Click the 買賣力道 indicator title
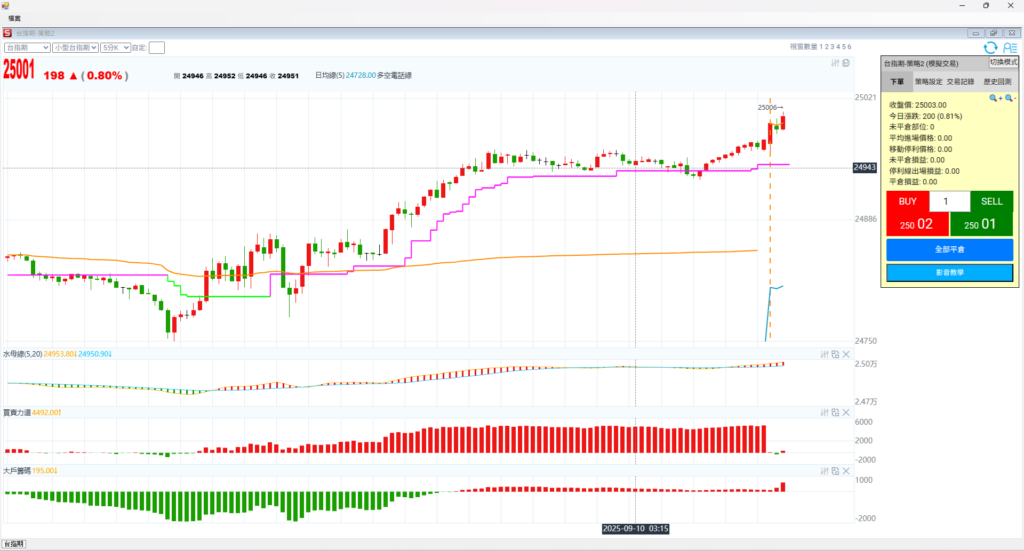The image size is (1024, 551). (x=17, y=413)
